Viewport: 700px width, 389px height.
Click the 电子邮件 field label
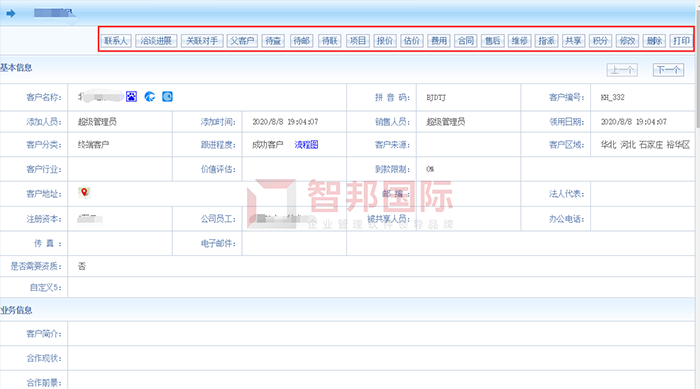click(x=218, y=243)
